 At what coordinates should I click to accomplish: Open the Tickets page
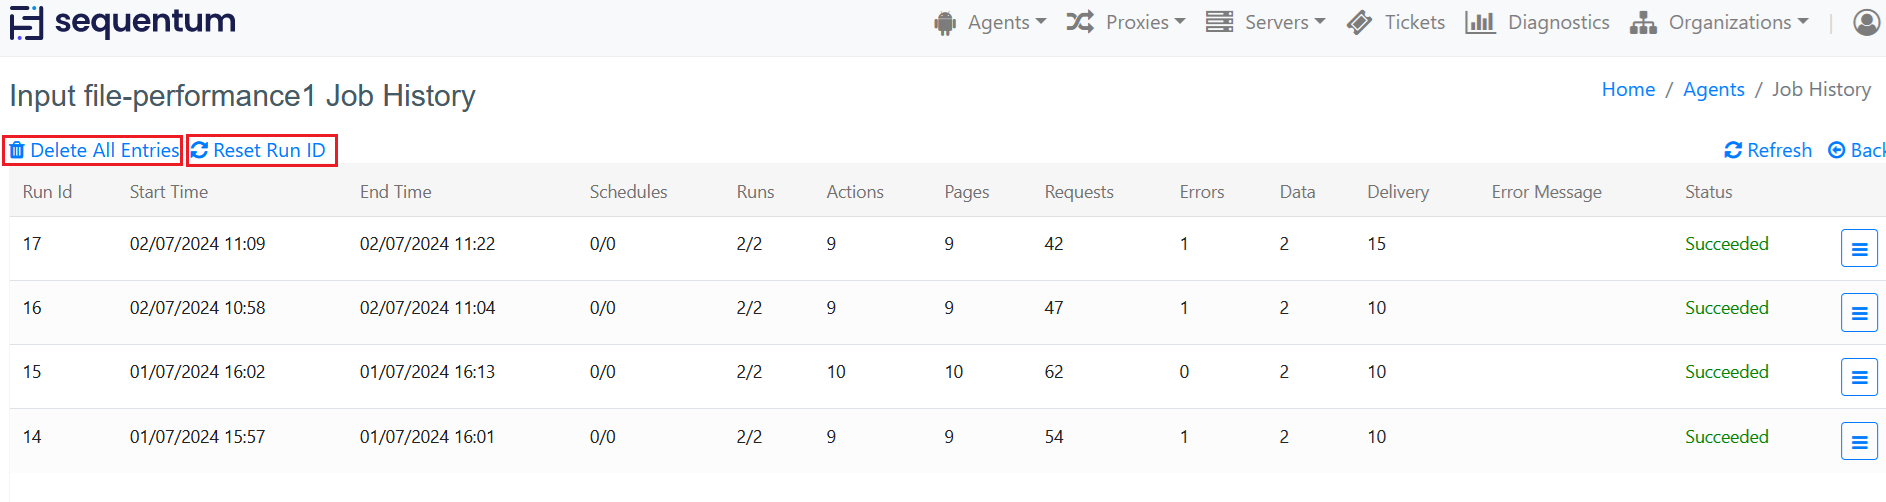[x=1414, y=22]
